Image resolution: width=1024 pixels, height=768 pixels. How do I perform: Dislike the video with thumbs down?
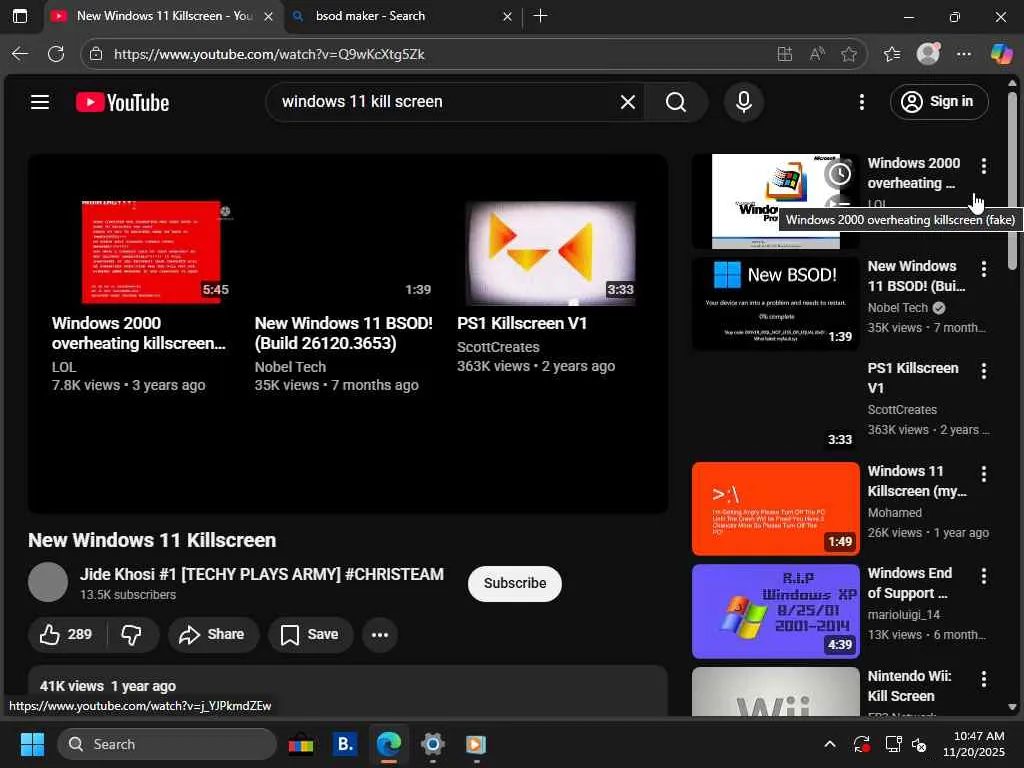[x=132, y=634]
